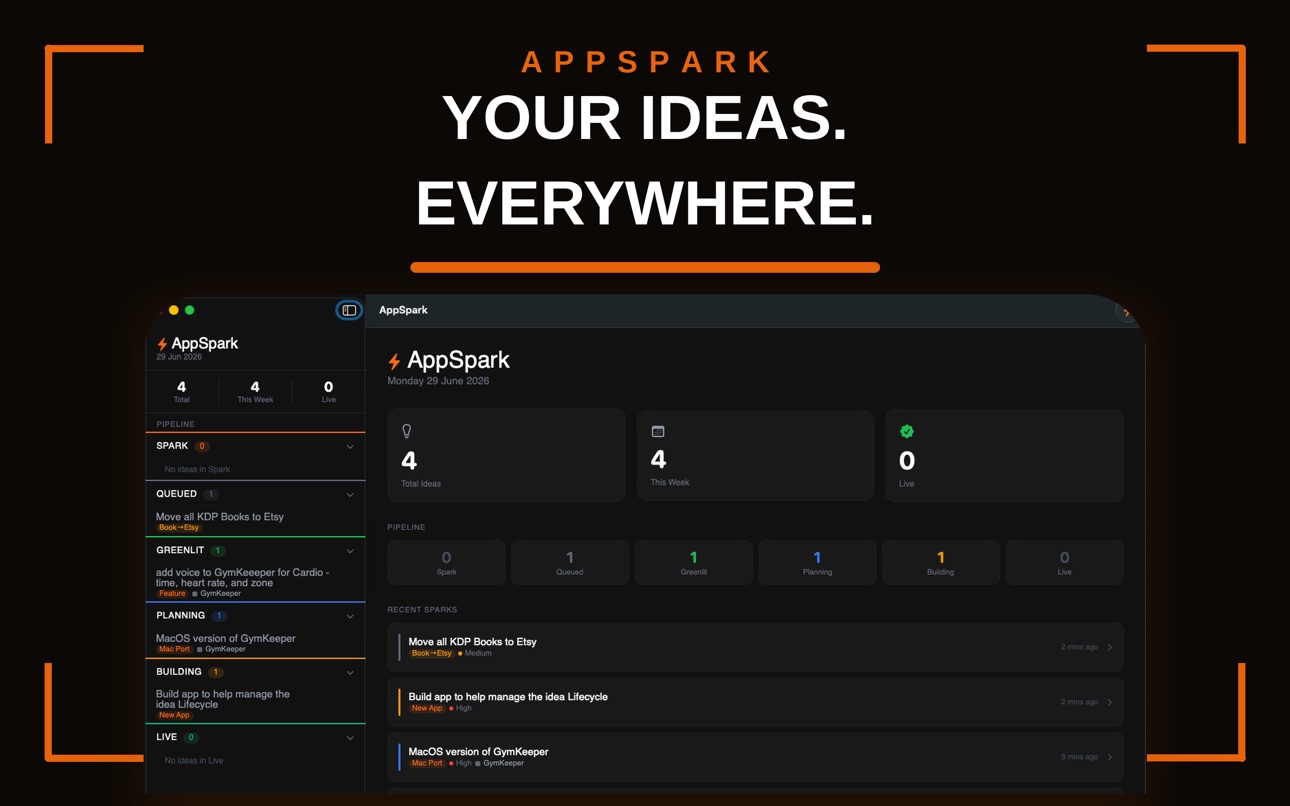
Task: Open arrow on recent Move all KDP Books row
Action: pyautogui.click(x=1110, y=647)
